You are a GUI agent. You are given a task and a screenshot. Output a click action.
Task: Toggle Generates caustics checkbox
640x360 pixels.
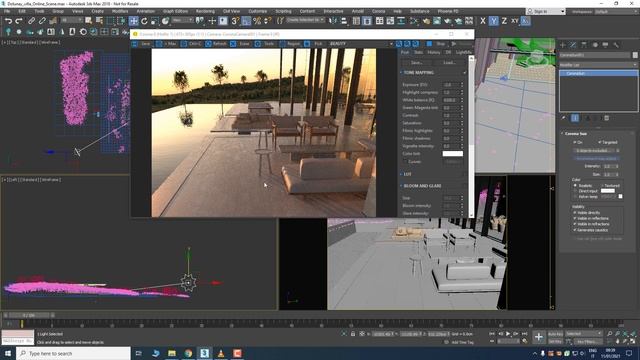(x=575, y=230)
